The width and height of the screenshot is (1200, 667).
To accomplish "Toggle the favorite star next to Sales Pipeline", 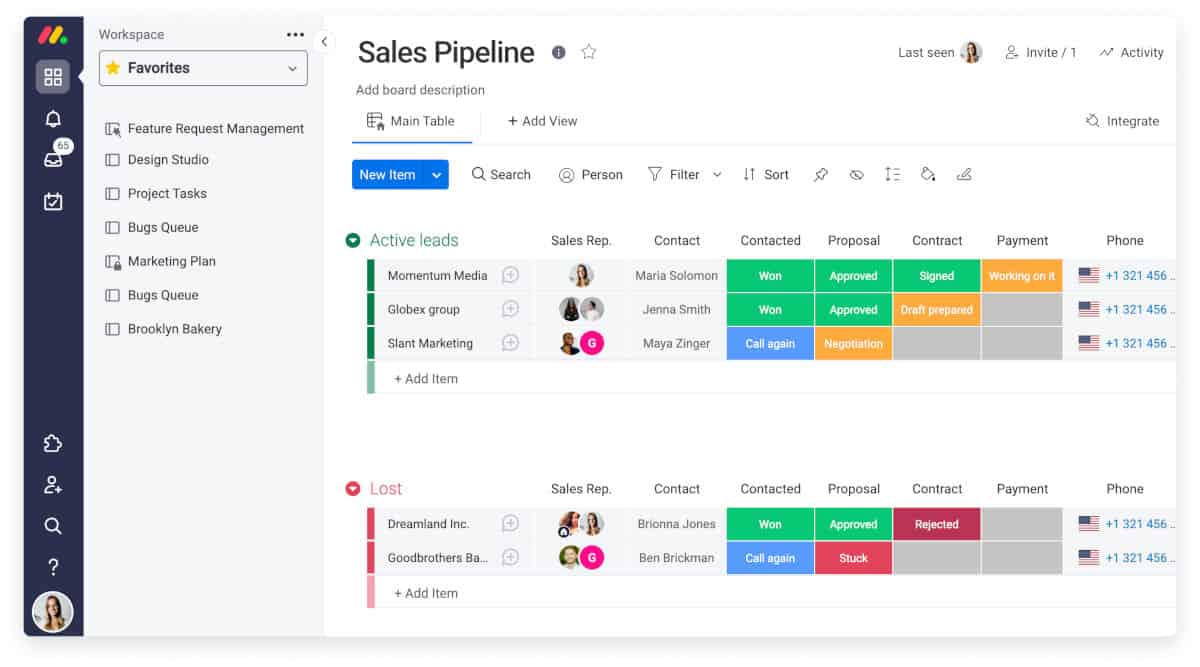I will point(589,53).
